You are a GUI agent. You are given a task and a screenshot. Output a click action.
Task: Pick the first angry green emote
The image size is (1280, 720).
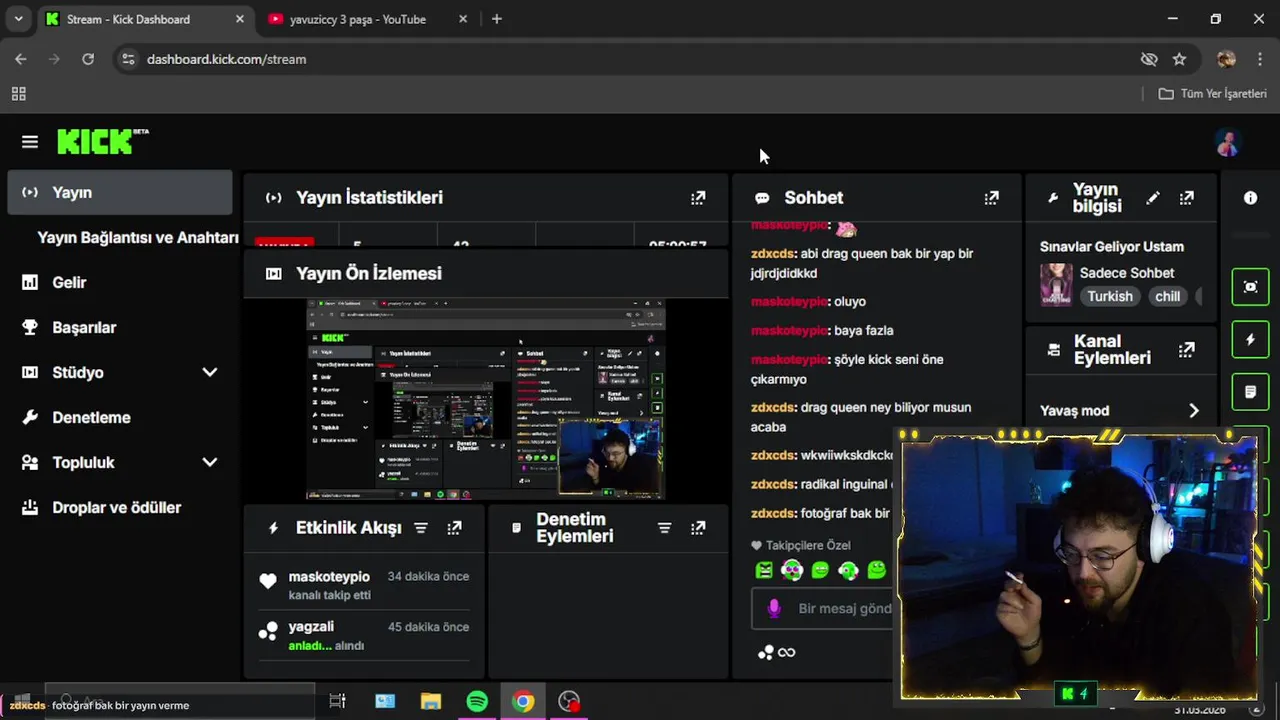(764, 570)
